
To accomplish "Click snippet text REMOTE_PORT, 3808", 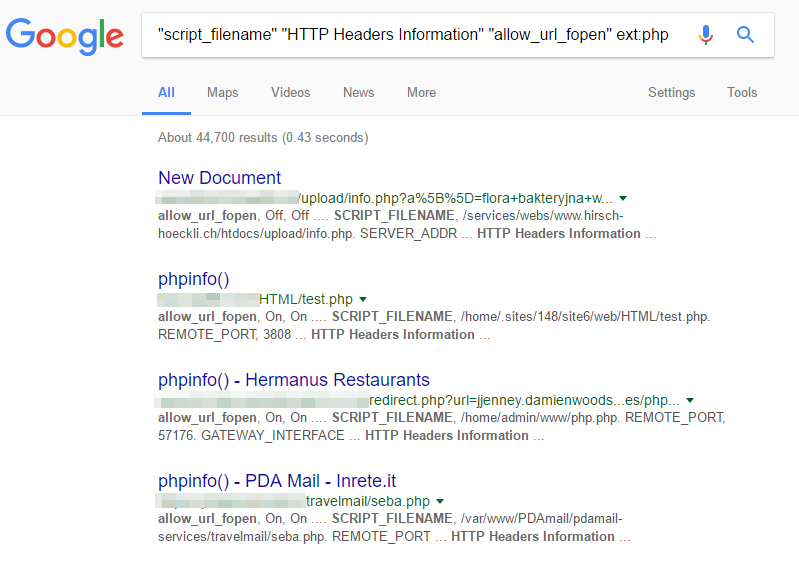I will 224,334.
